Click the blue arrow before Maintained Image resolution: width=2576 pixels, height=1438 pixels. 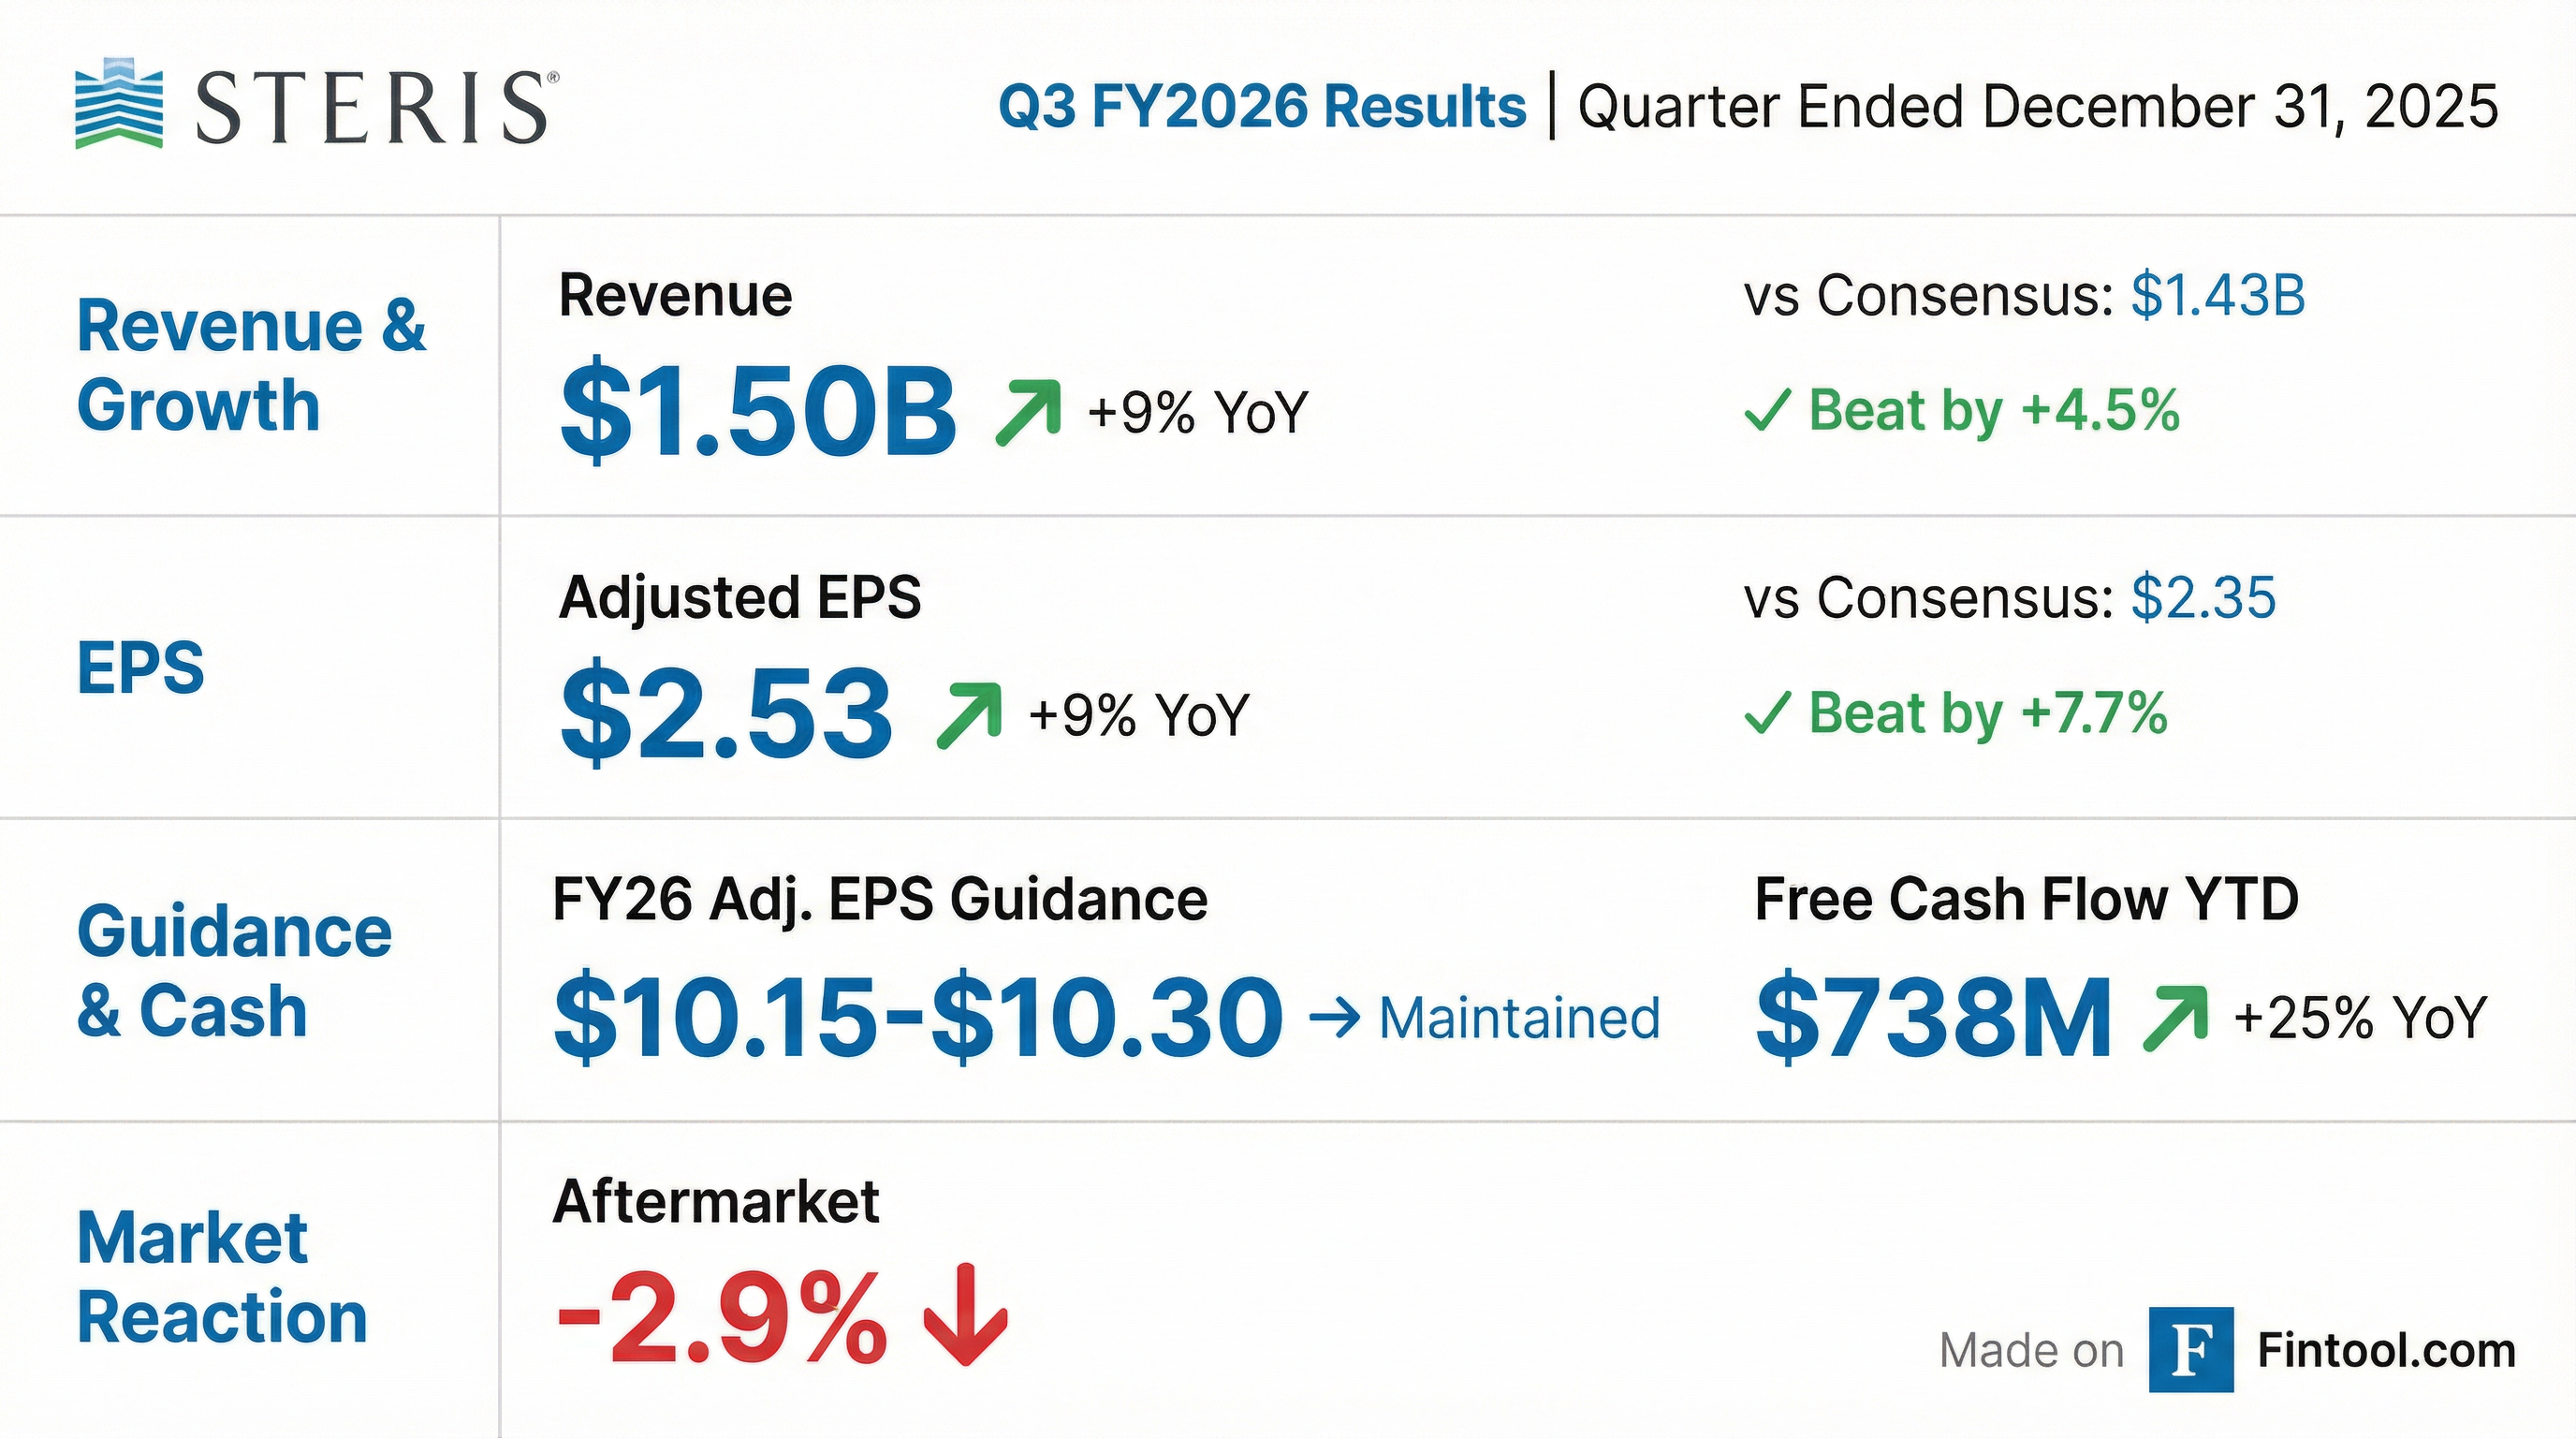pyautogui.click(x=1335, y=1019)
